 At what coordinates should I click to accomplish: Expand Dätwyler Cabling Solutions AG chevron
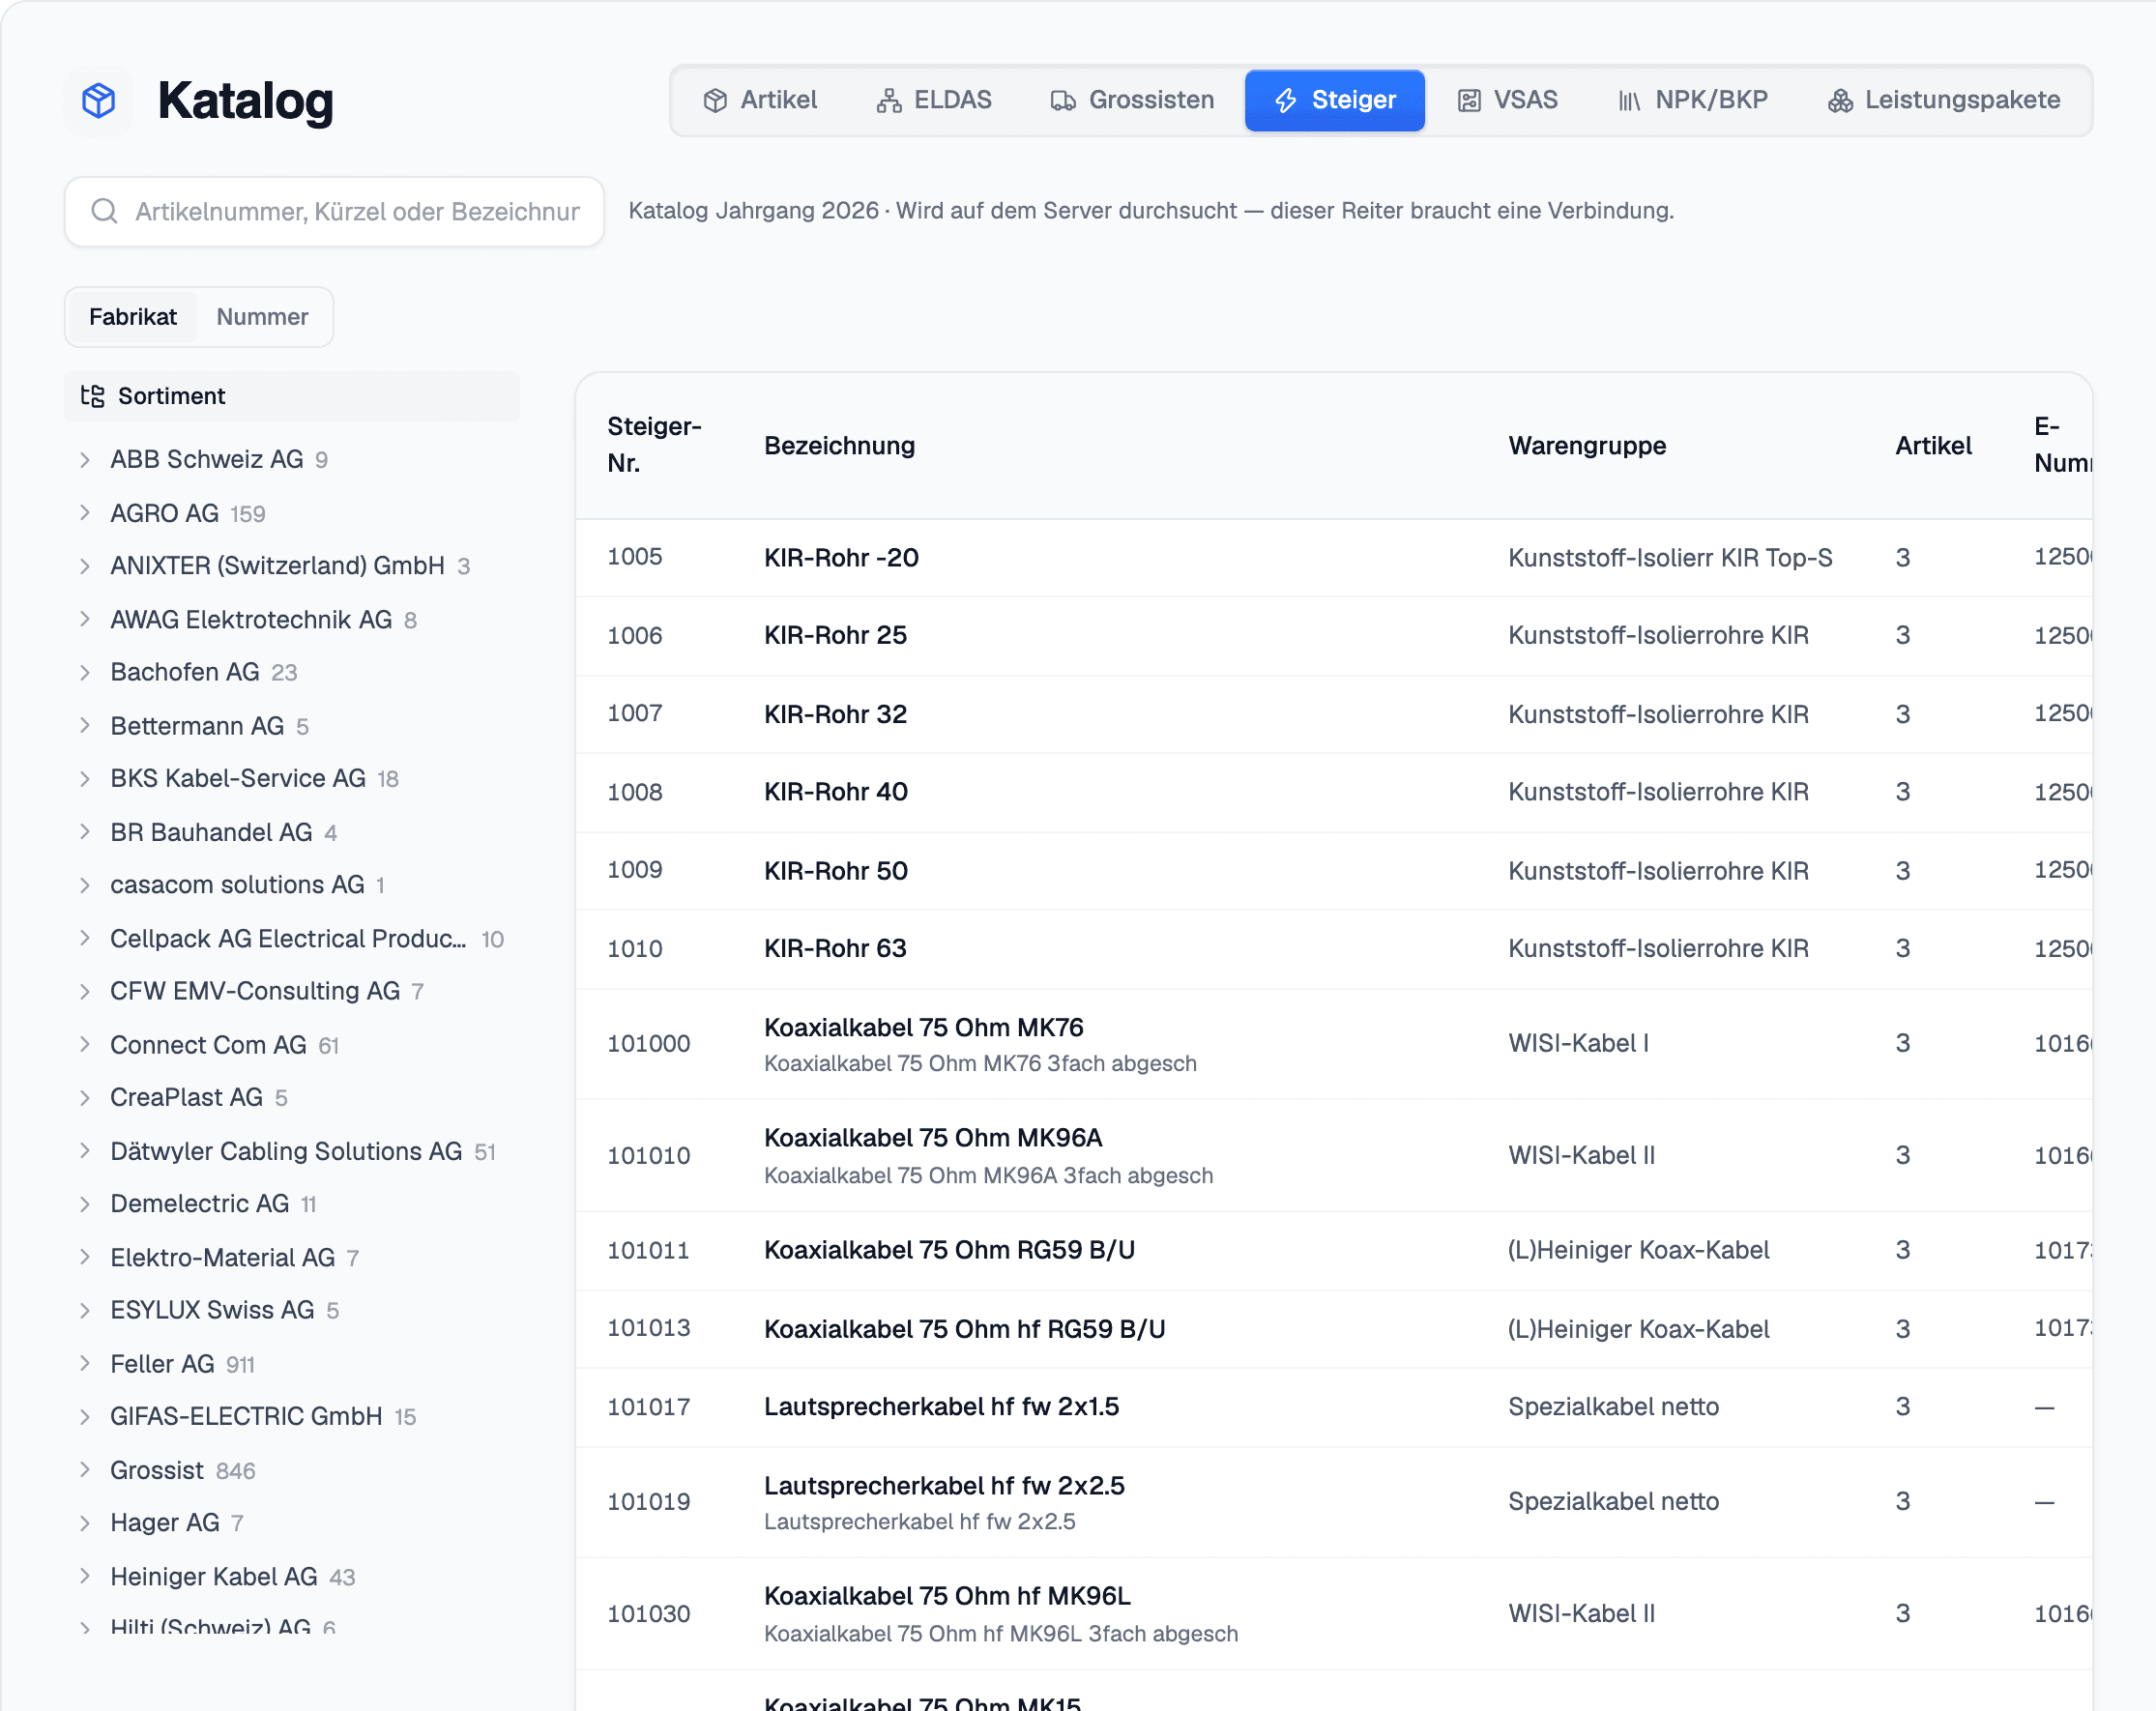(x=85, y=1151)
